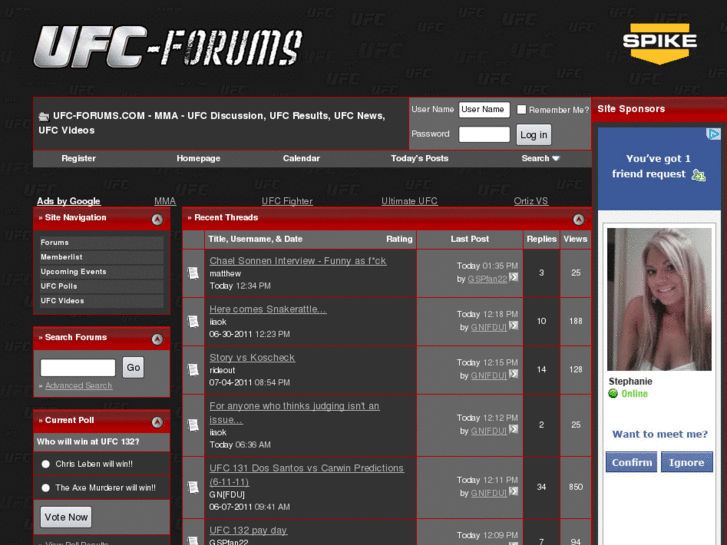Open Chael Sonnen Interview thread link
The height and width of the screenshot is (545, 727).
point(298,261)
